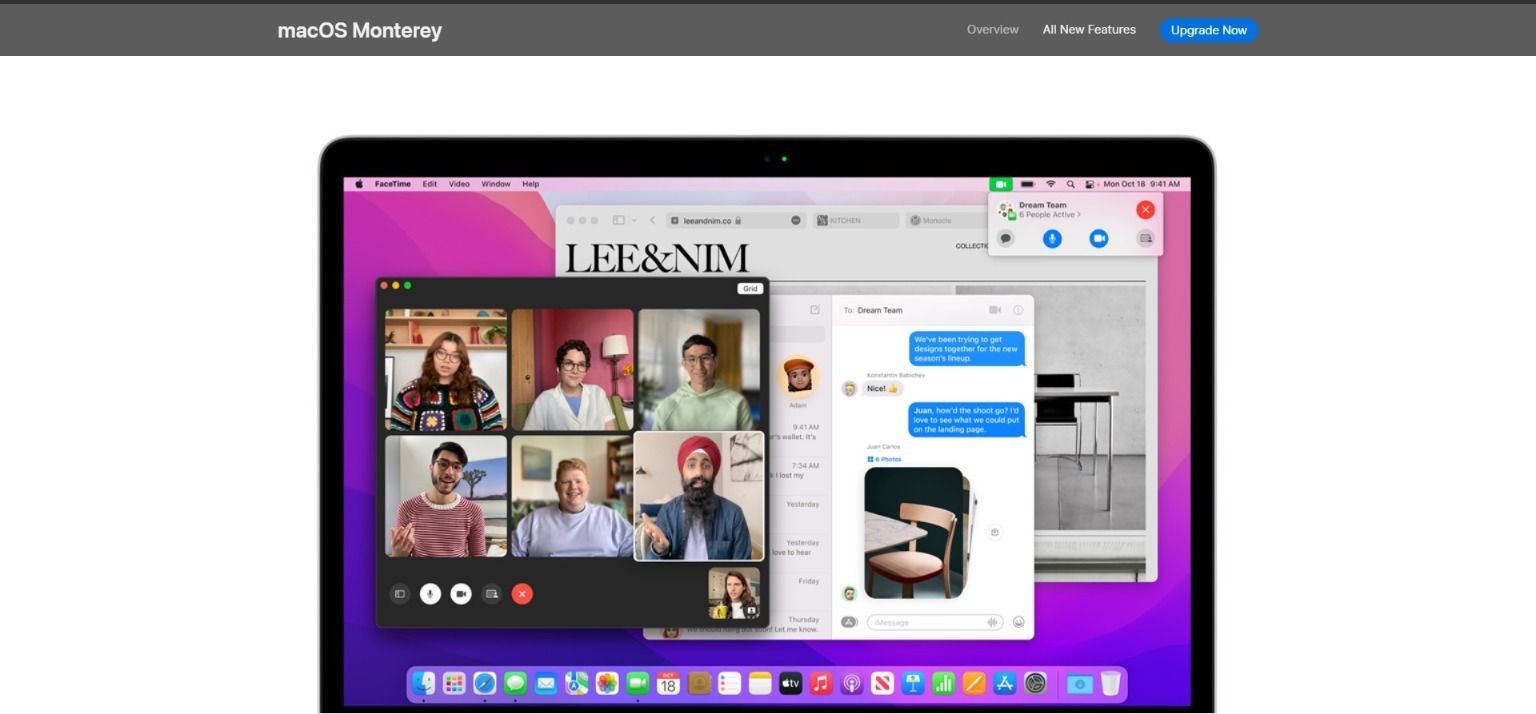The width and height of the screenshot is (1536, 714).
Task: Leave call from the Dream Team popup
Action: pos(1146,209)
